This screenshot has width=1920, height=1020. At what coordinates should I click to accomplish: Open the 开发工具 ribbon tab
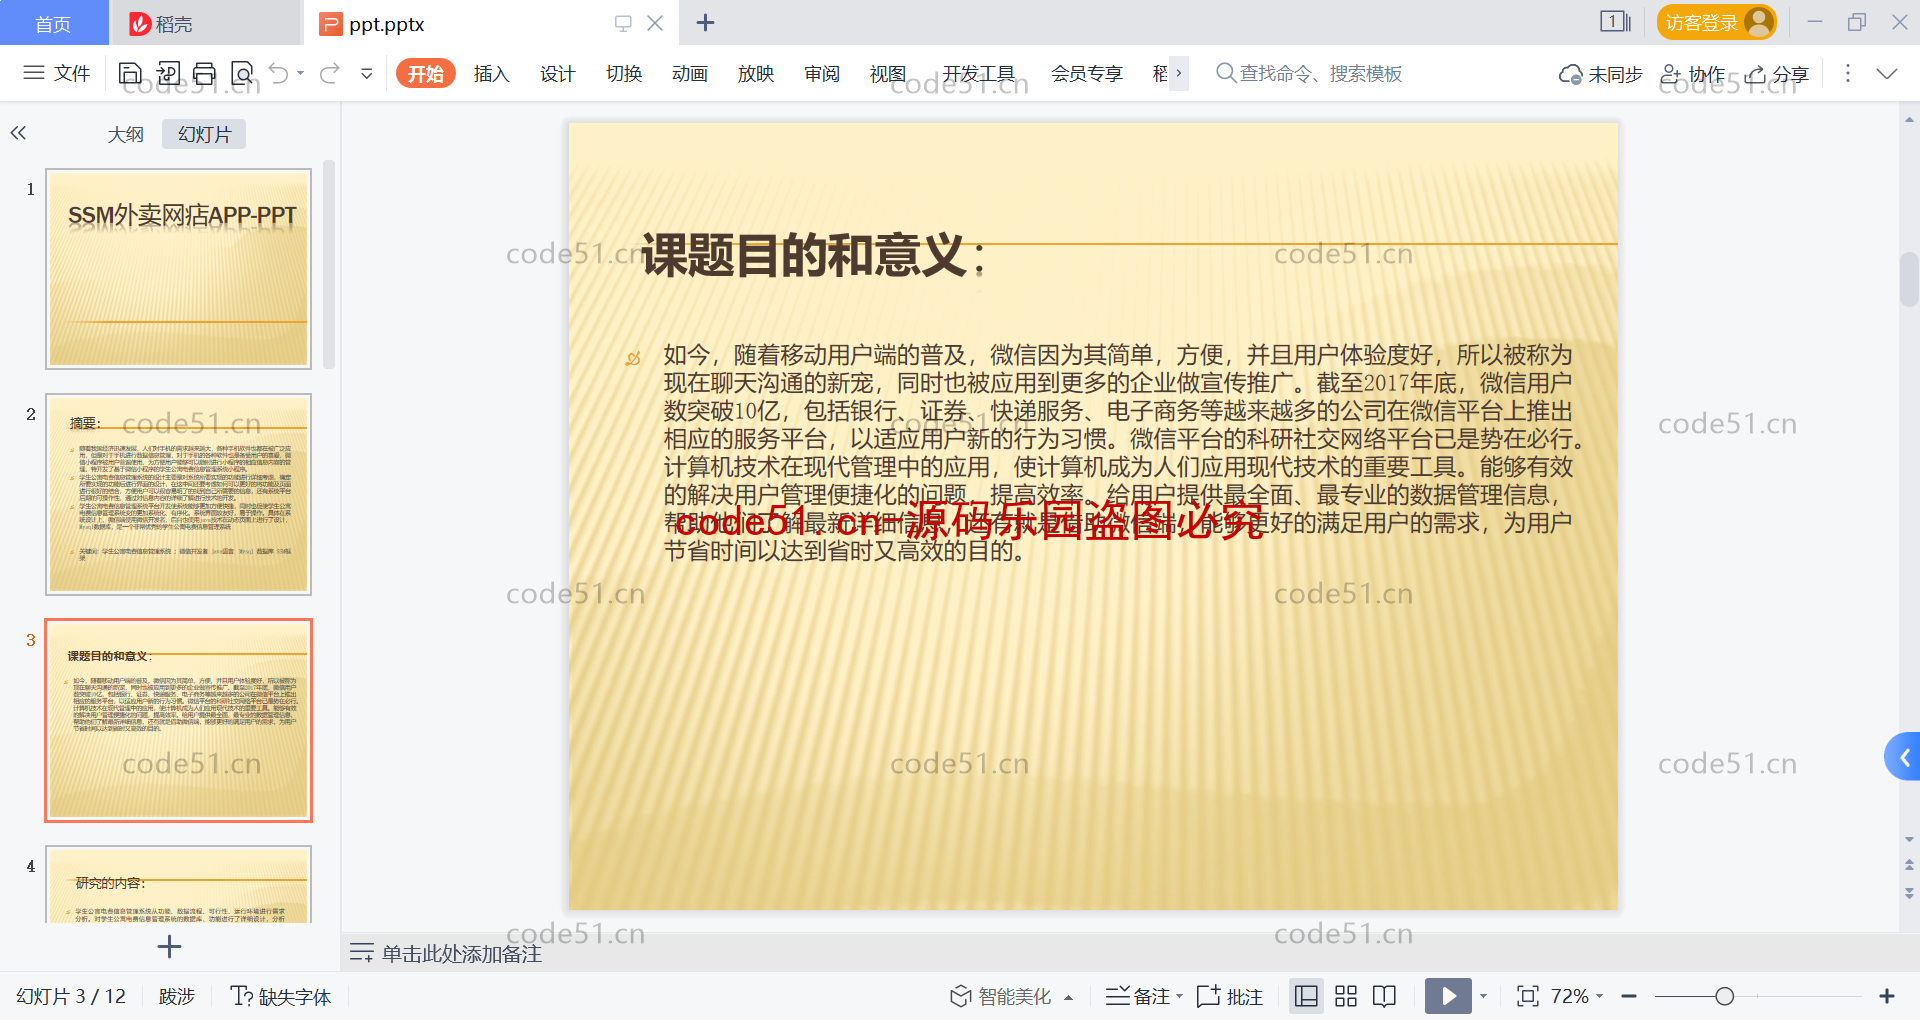coord(978,73)
